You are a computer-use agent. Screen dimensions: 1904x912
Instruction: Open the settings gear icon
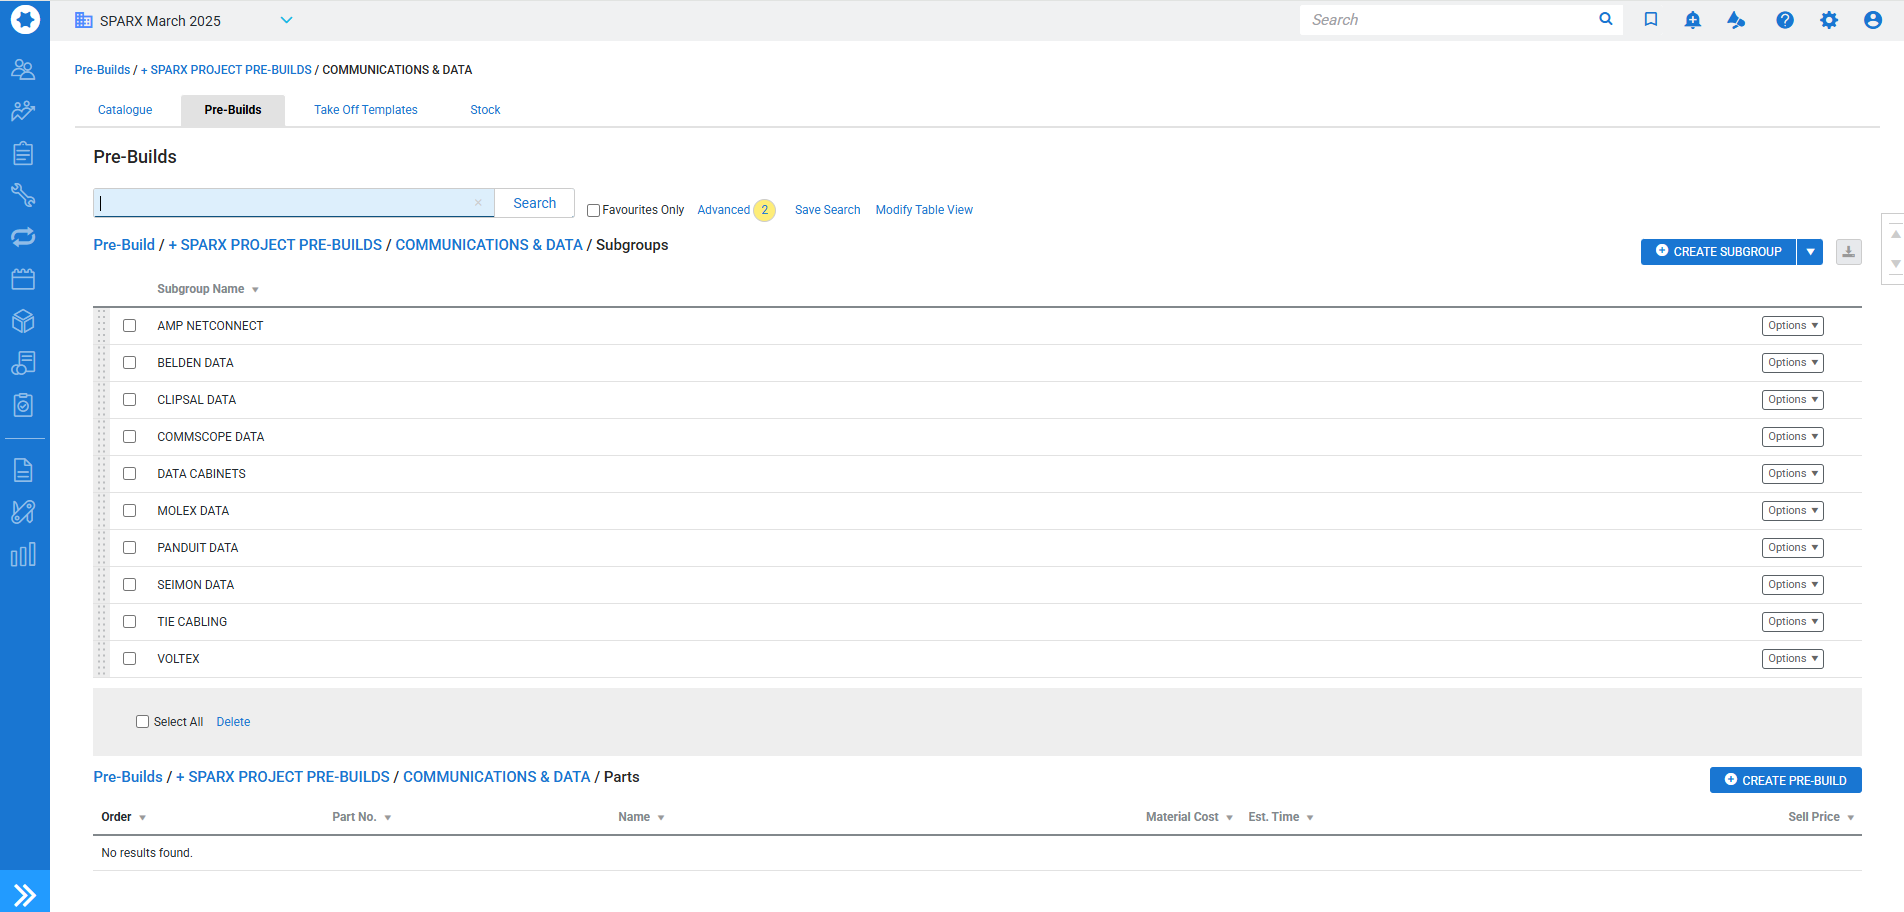[1828, 20]
